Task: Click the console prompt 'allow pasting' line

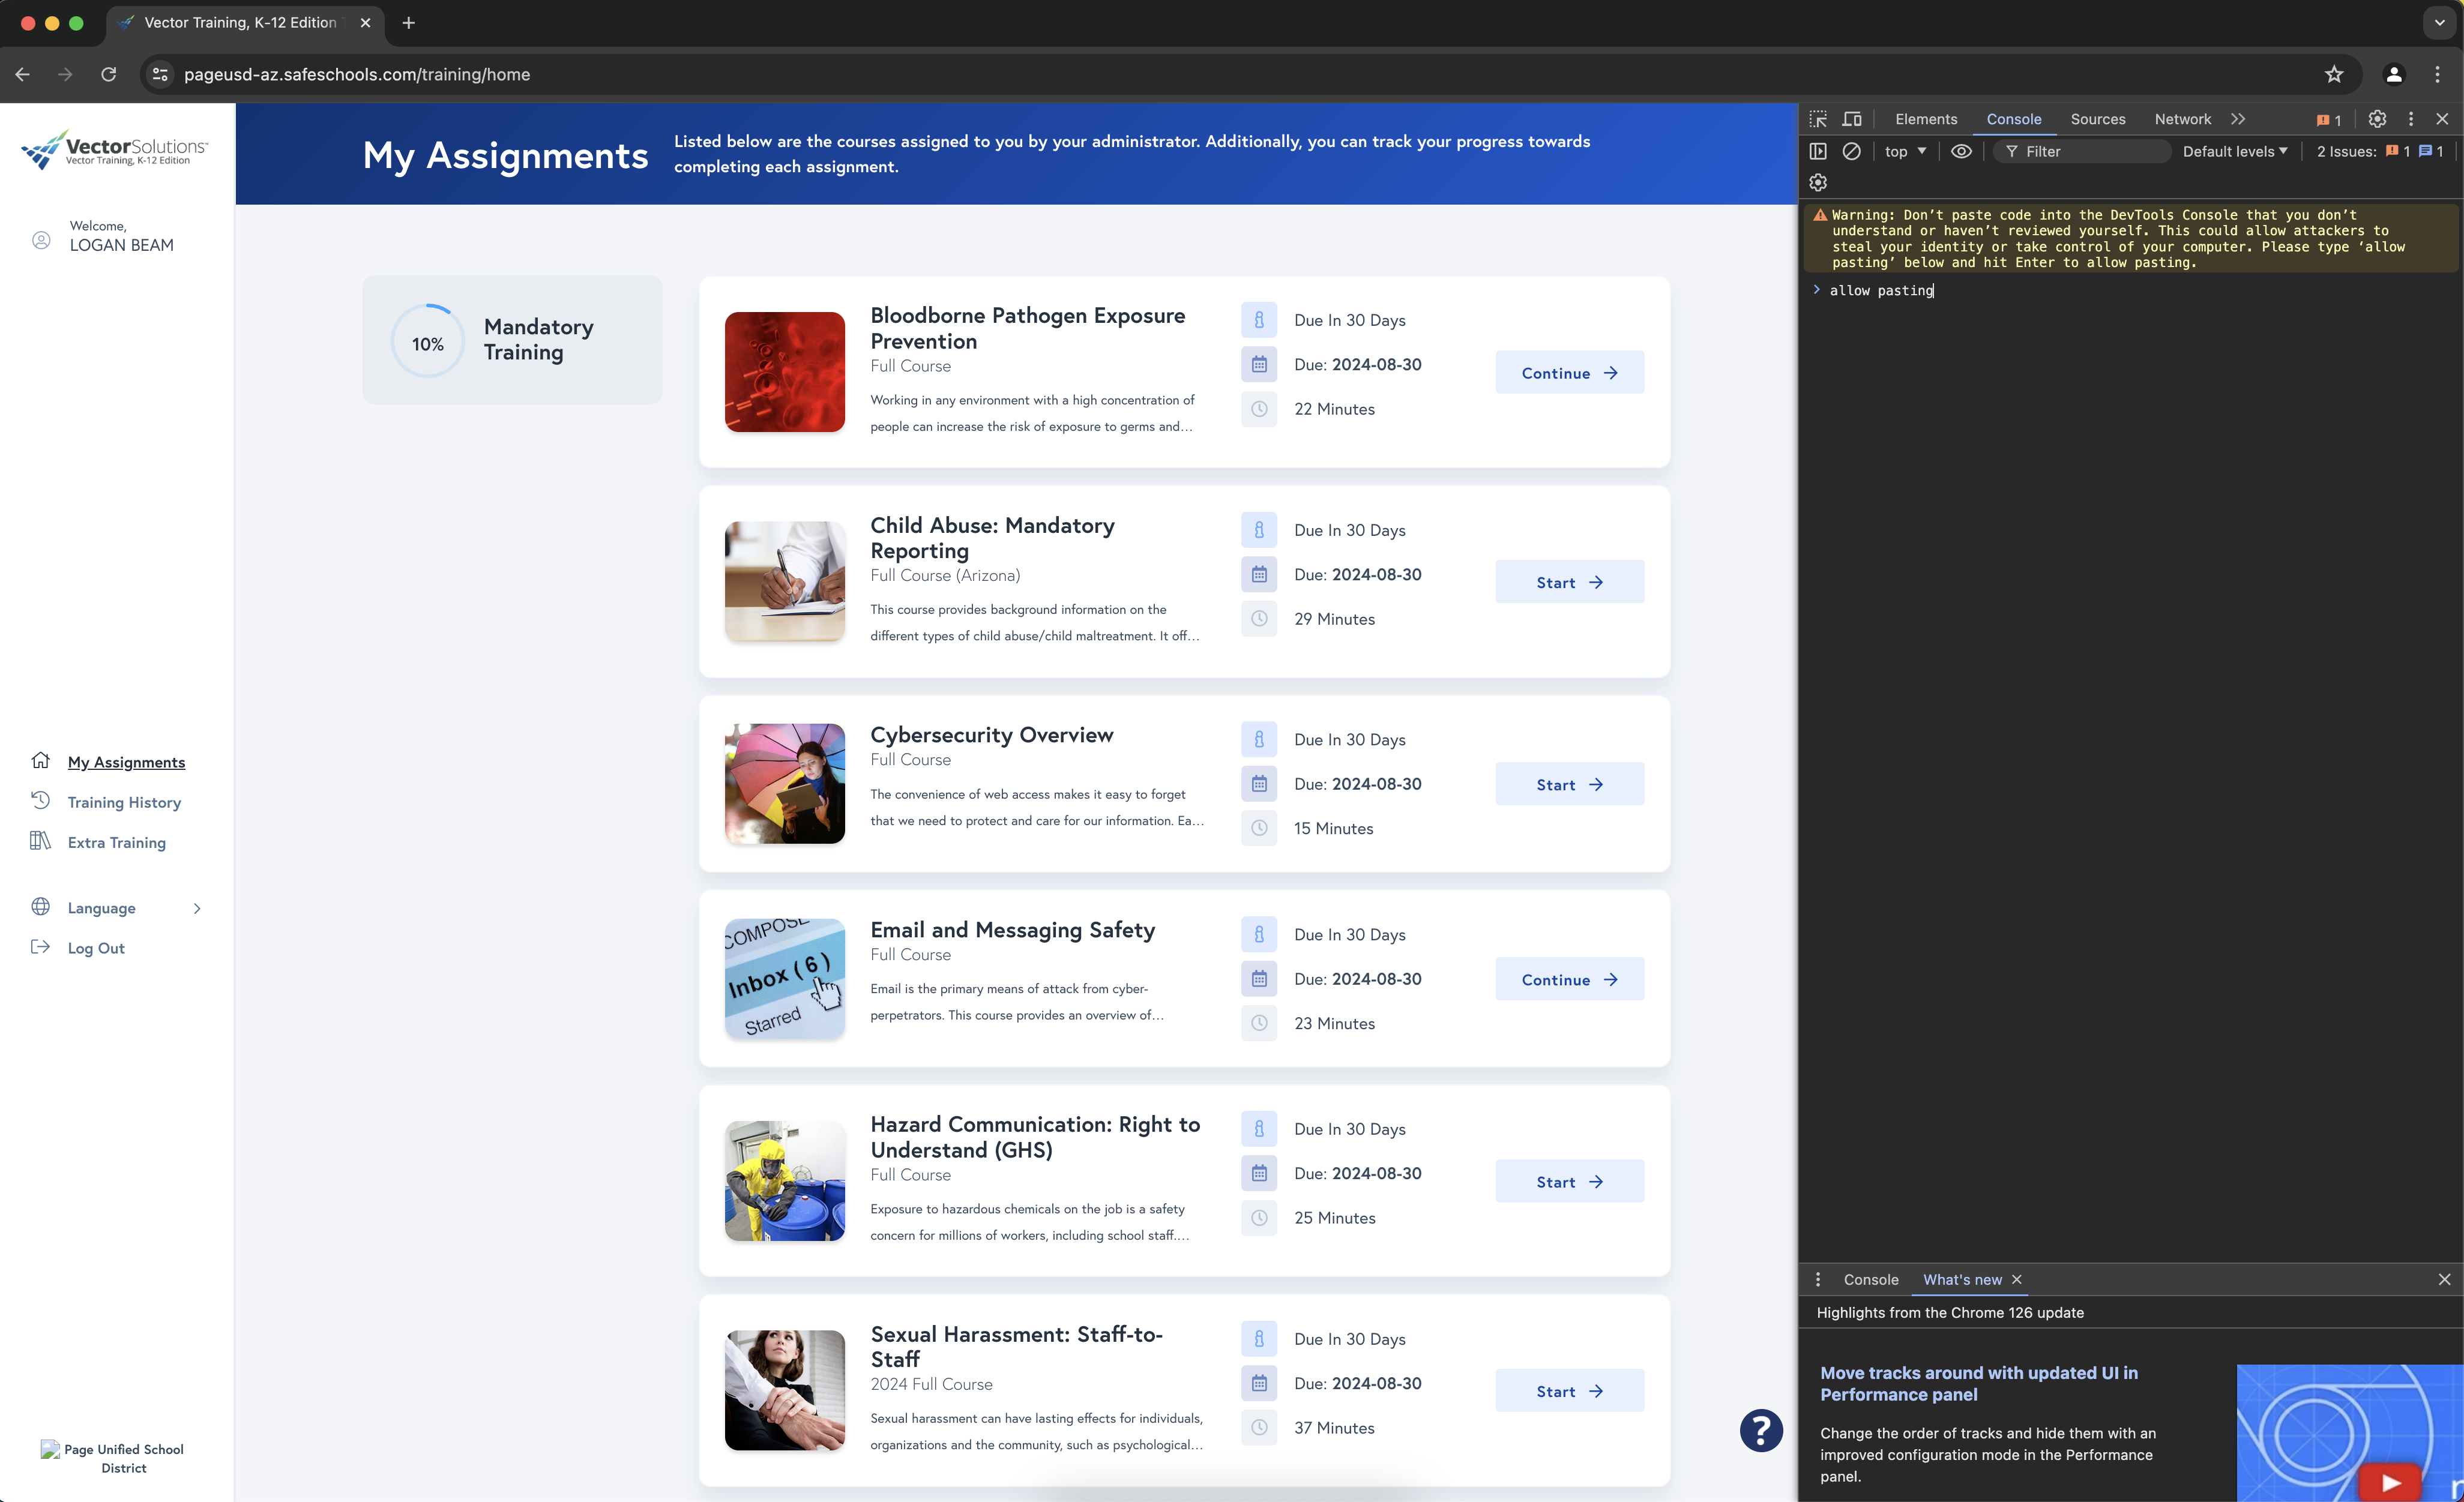Action: pos(1881,290)
